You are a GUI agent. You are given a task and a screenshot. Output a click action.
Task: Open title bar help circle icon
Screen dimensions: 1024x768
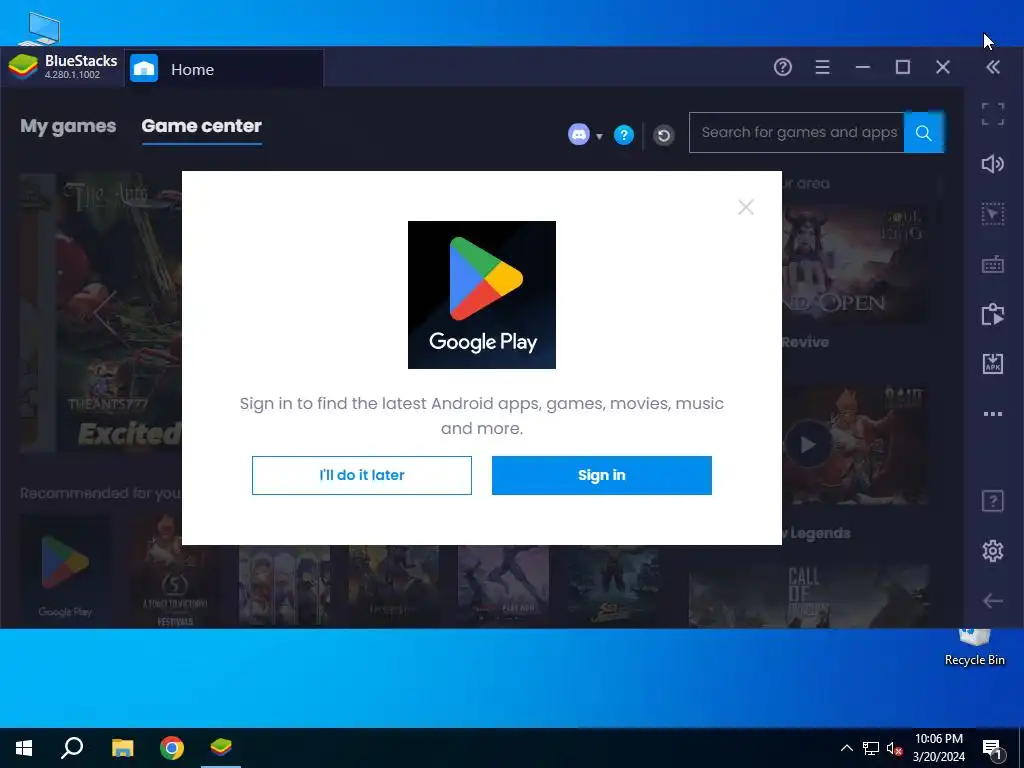click(782, 67)
